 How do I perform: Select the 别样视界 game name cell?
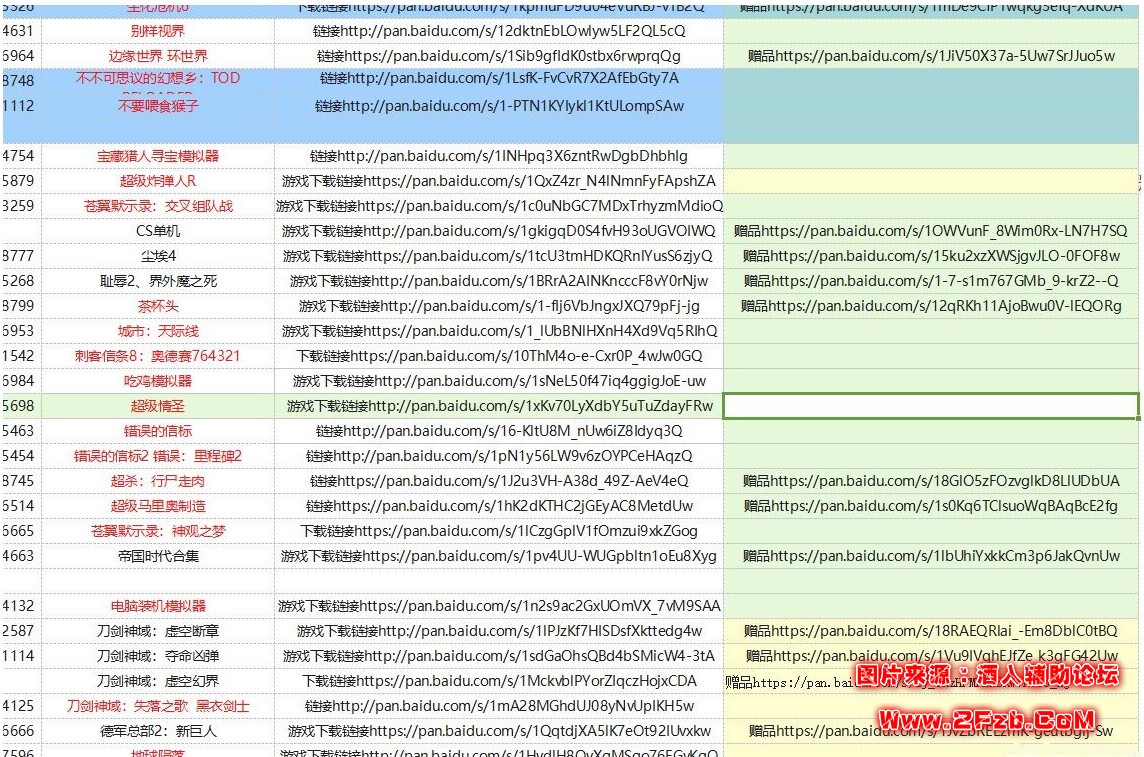(158, 31)
